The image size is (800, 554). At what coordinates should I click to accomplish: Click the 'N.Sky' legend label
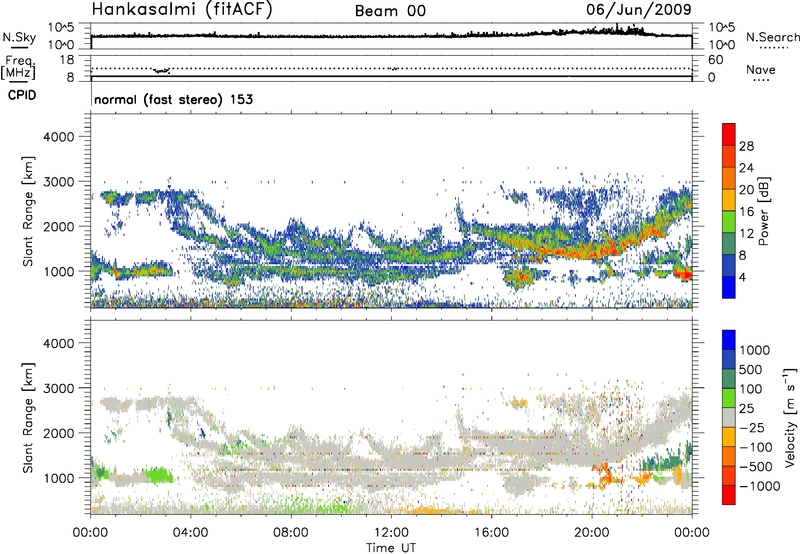19,37
